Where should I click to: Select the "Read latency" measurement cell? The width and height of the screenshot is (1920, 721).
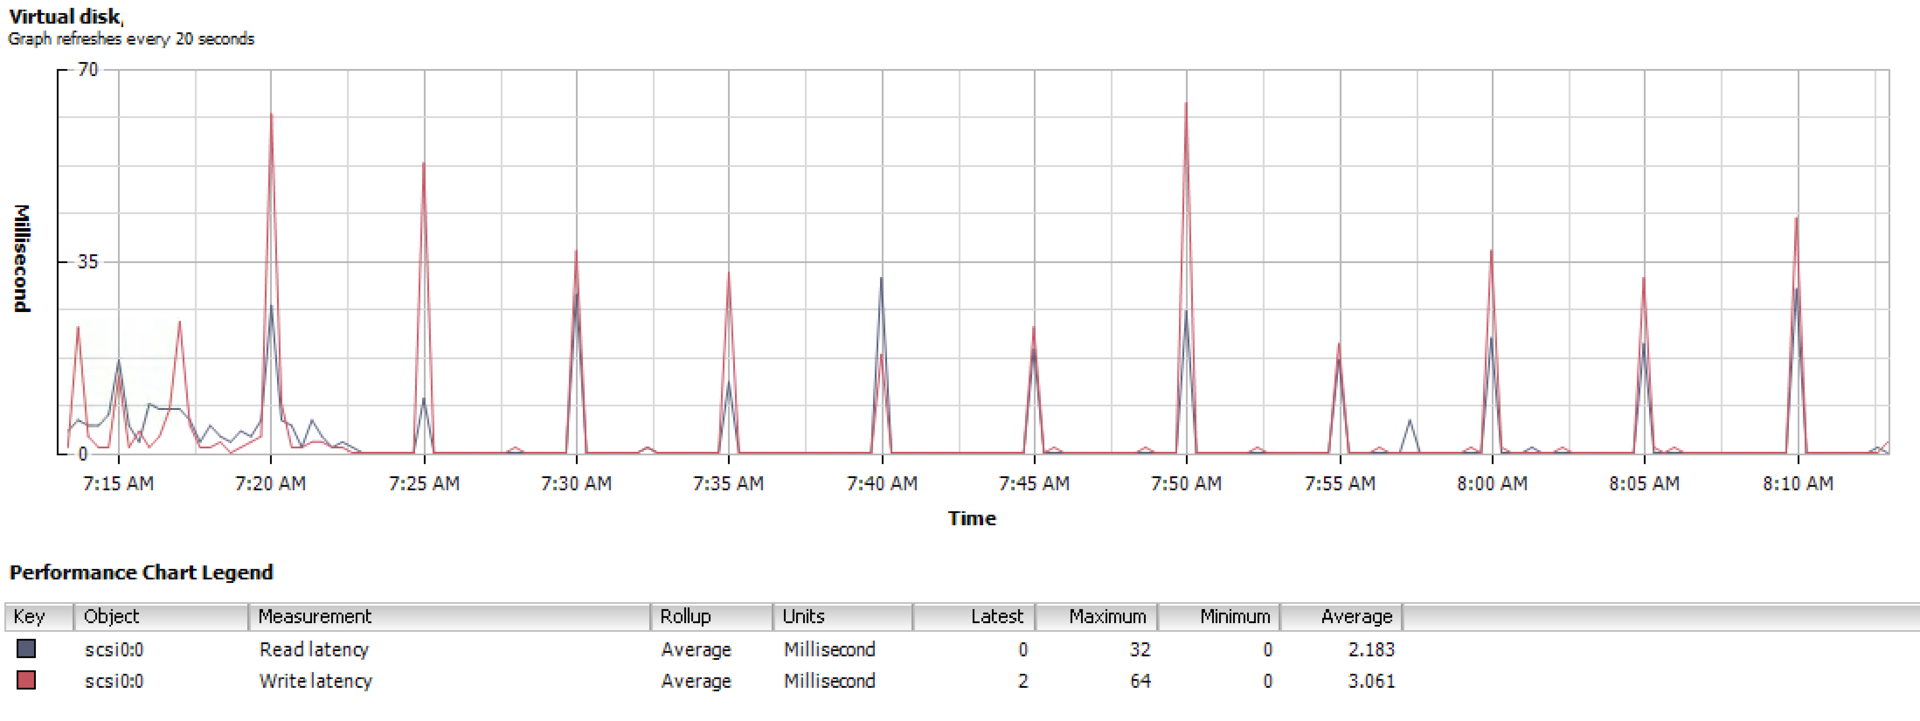[x=314, y=650]
